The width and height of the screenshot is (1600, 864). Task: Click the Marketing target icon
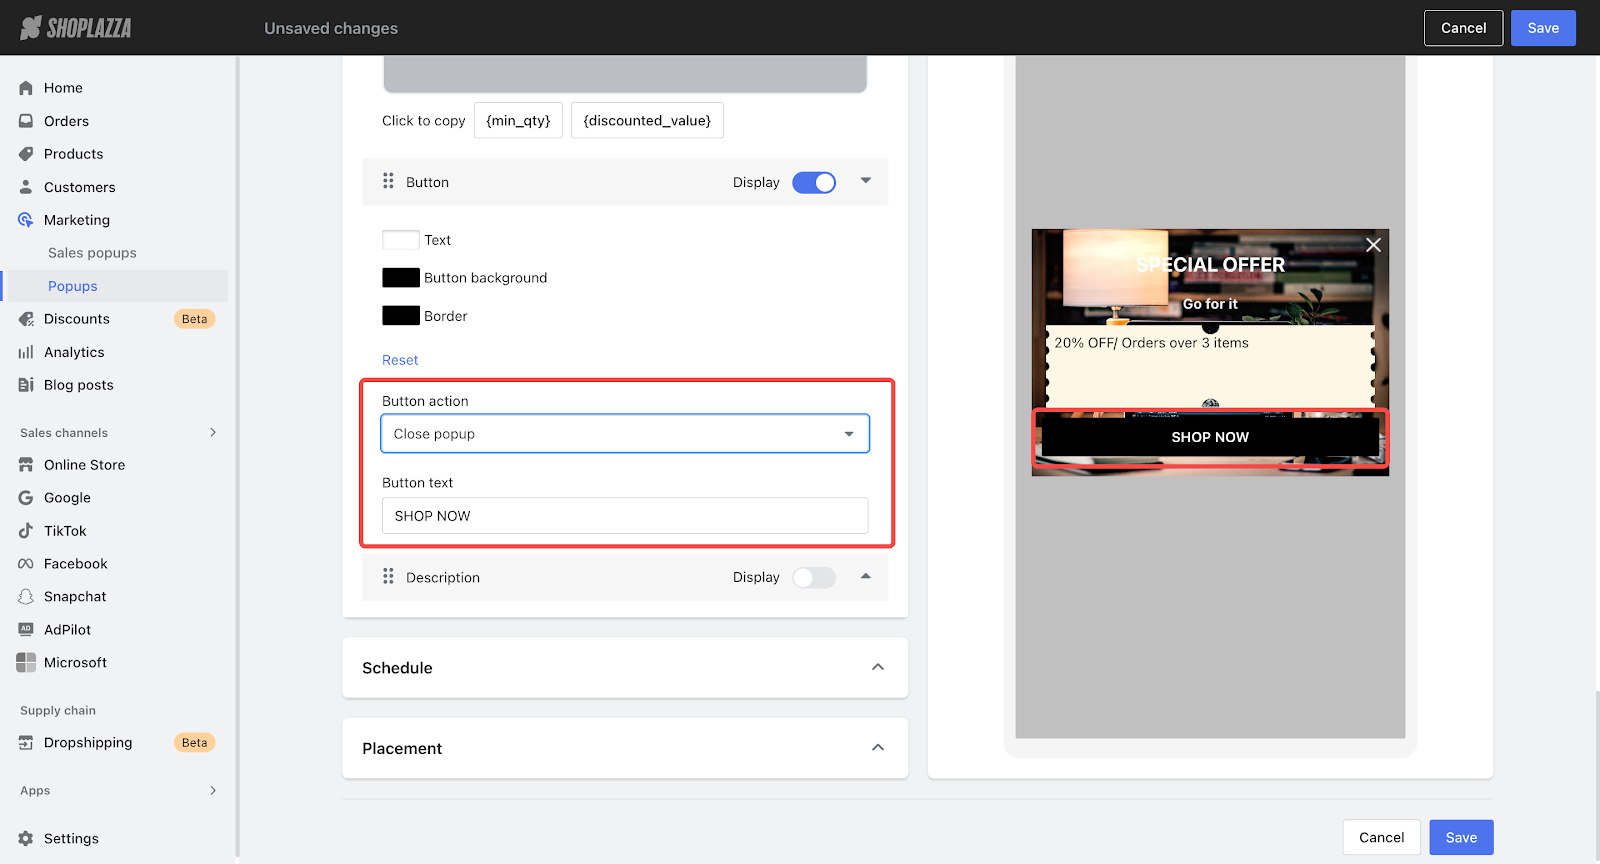tap(26, 220)
